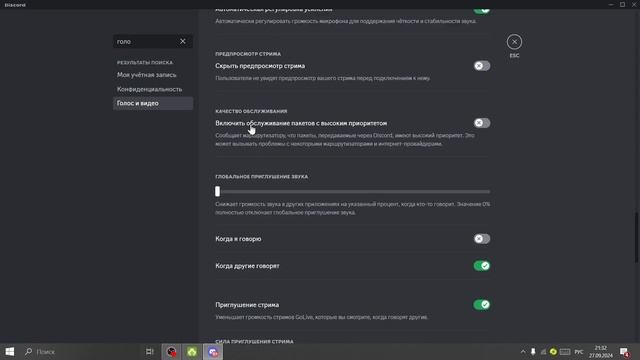Open Моя учётная запись settings
Screen dimensions: 640x360
pyautogui.click(x=147, y=75)
